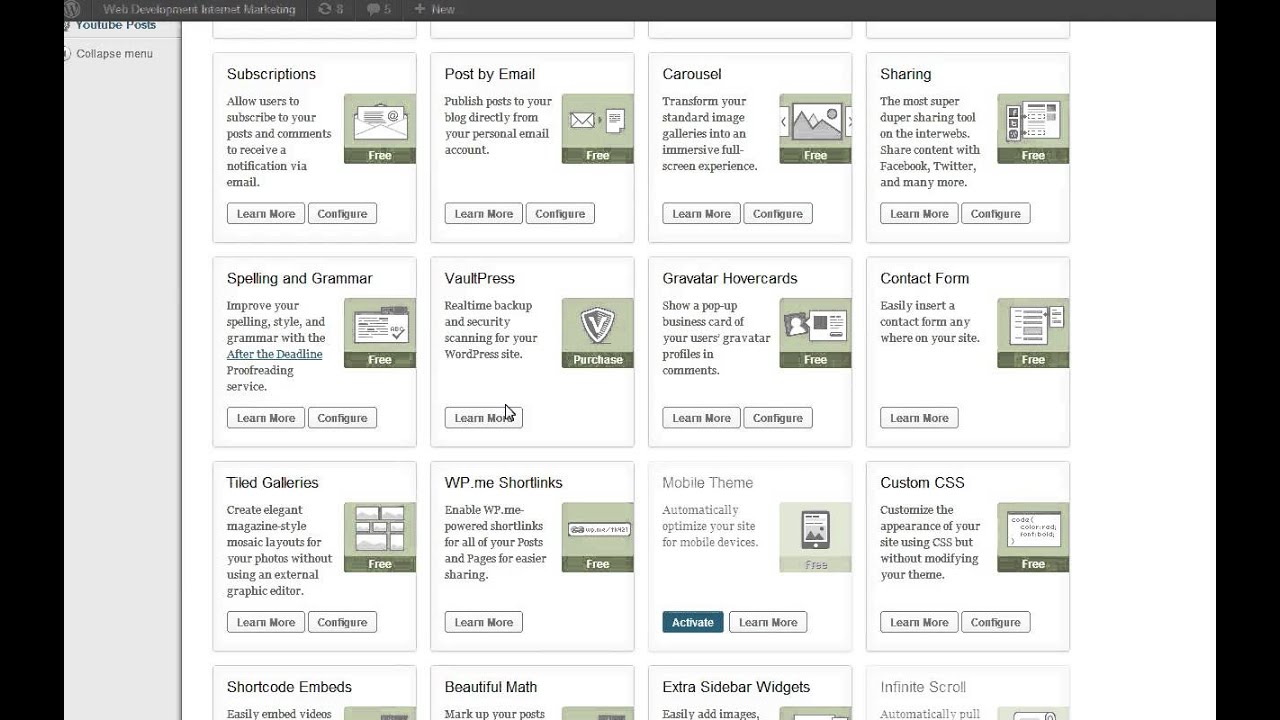Click Learn More under WP.me Shortlinks

[x=484, y=622]
